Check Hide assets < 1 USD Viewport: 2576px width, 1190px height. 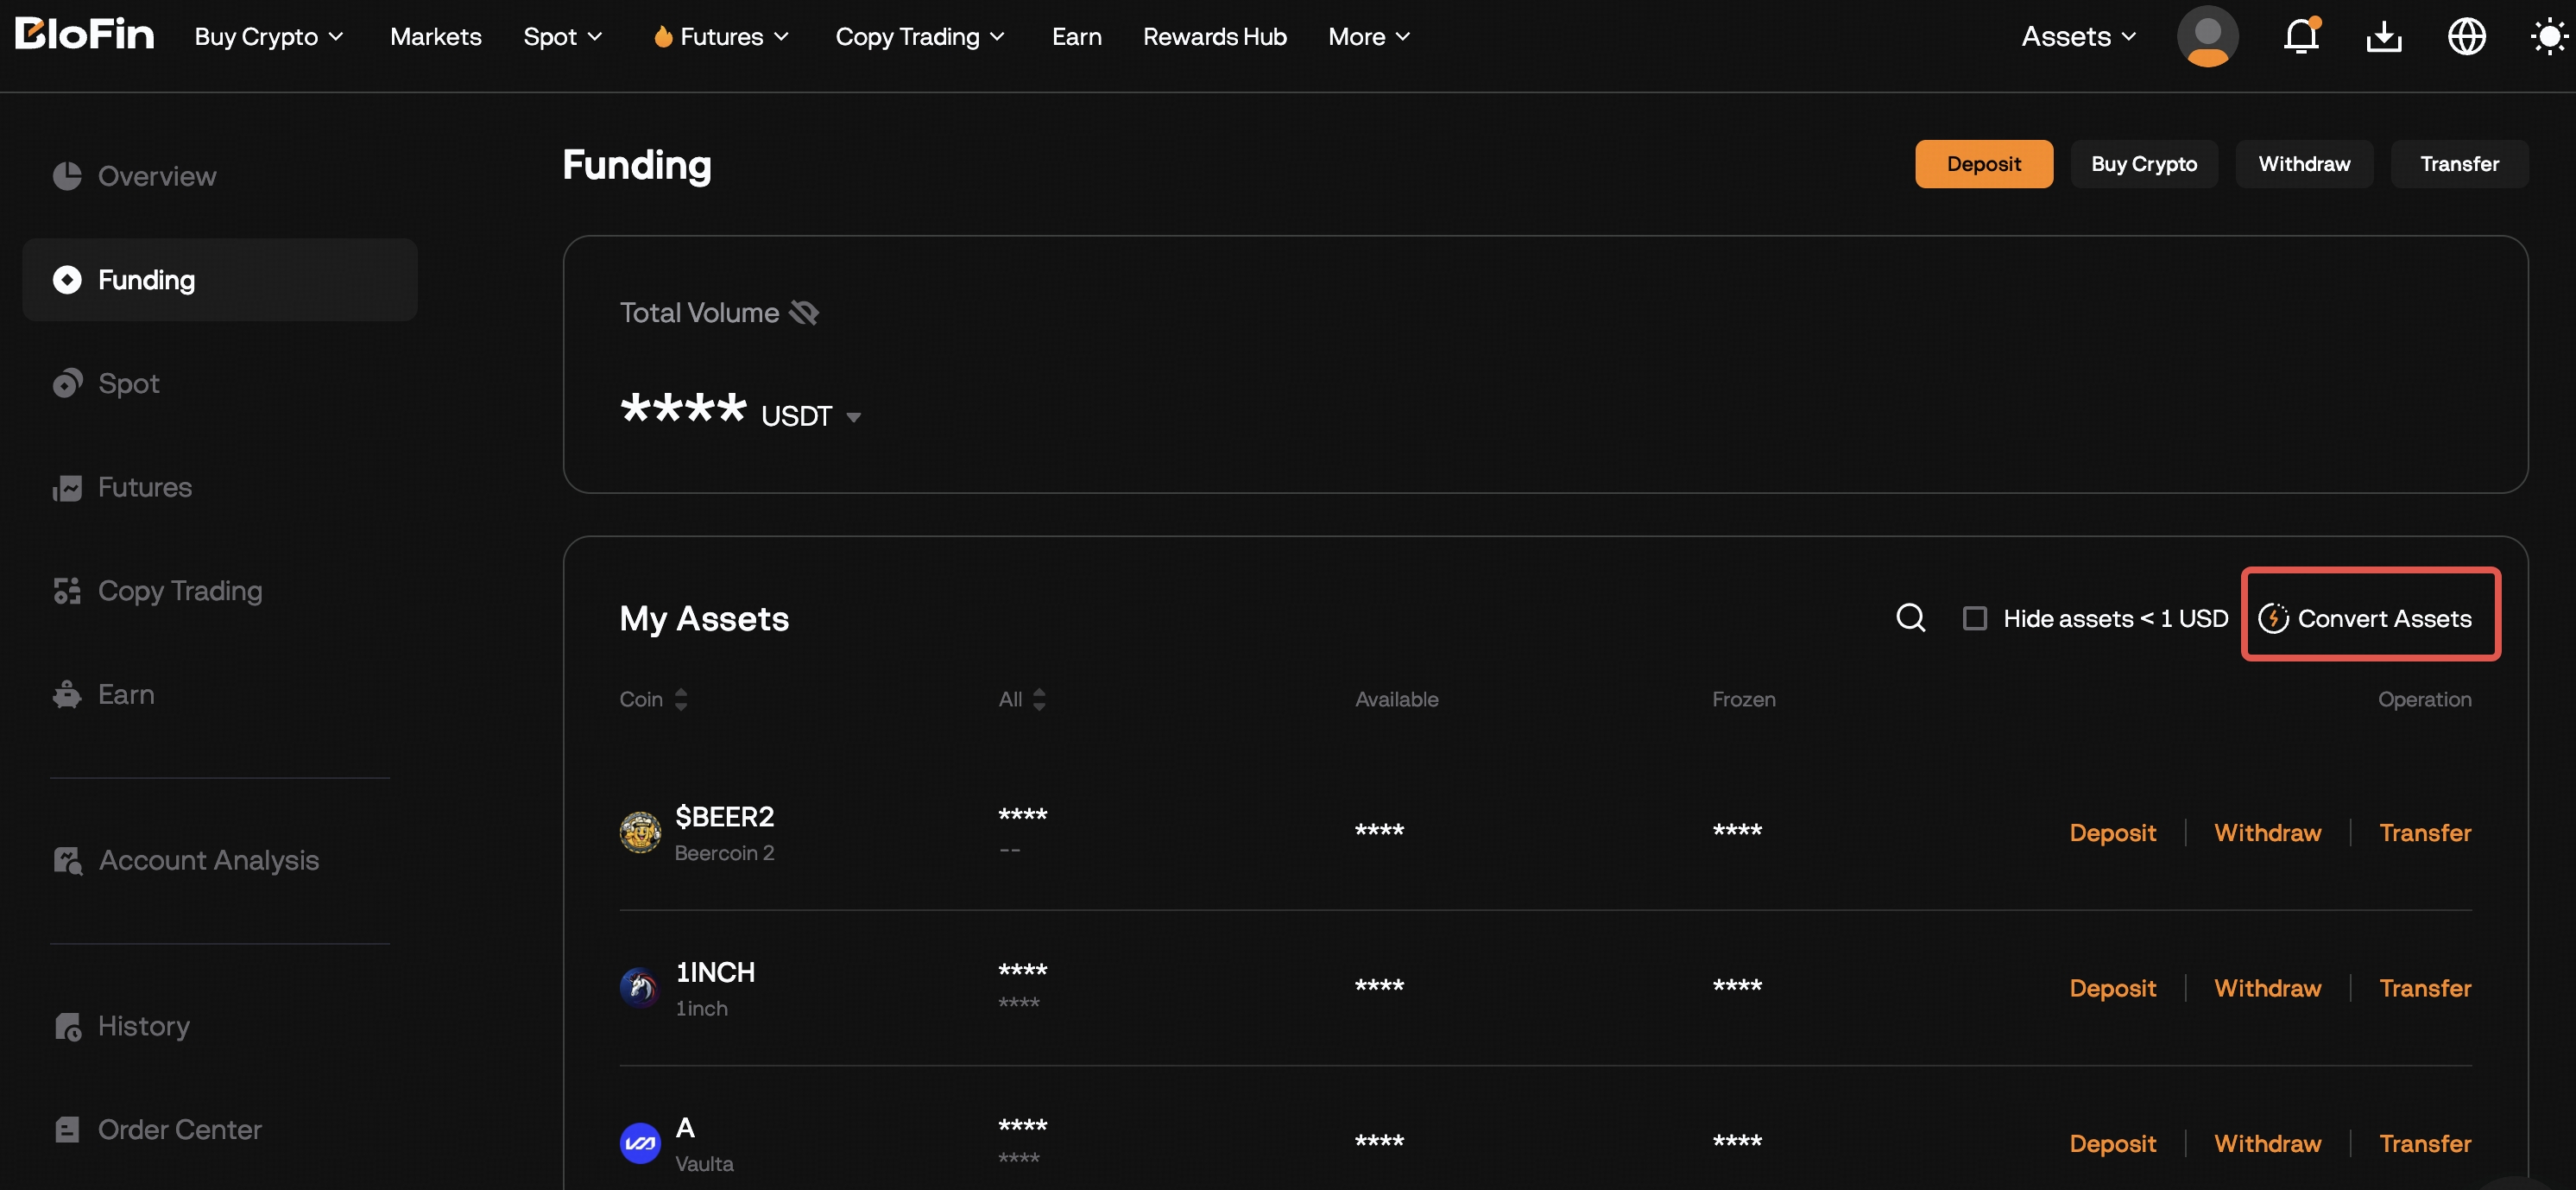[1974, 618]
